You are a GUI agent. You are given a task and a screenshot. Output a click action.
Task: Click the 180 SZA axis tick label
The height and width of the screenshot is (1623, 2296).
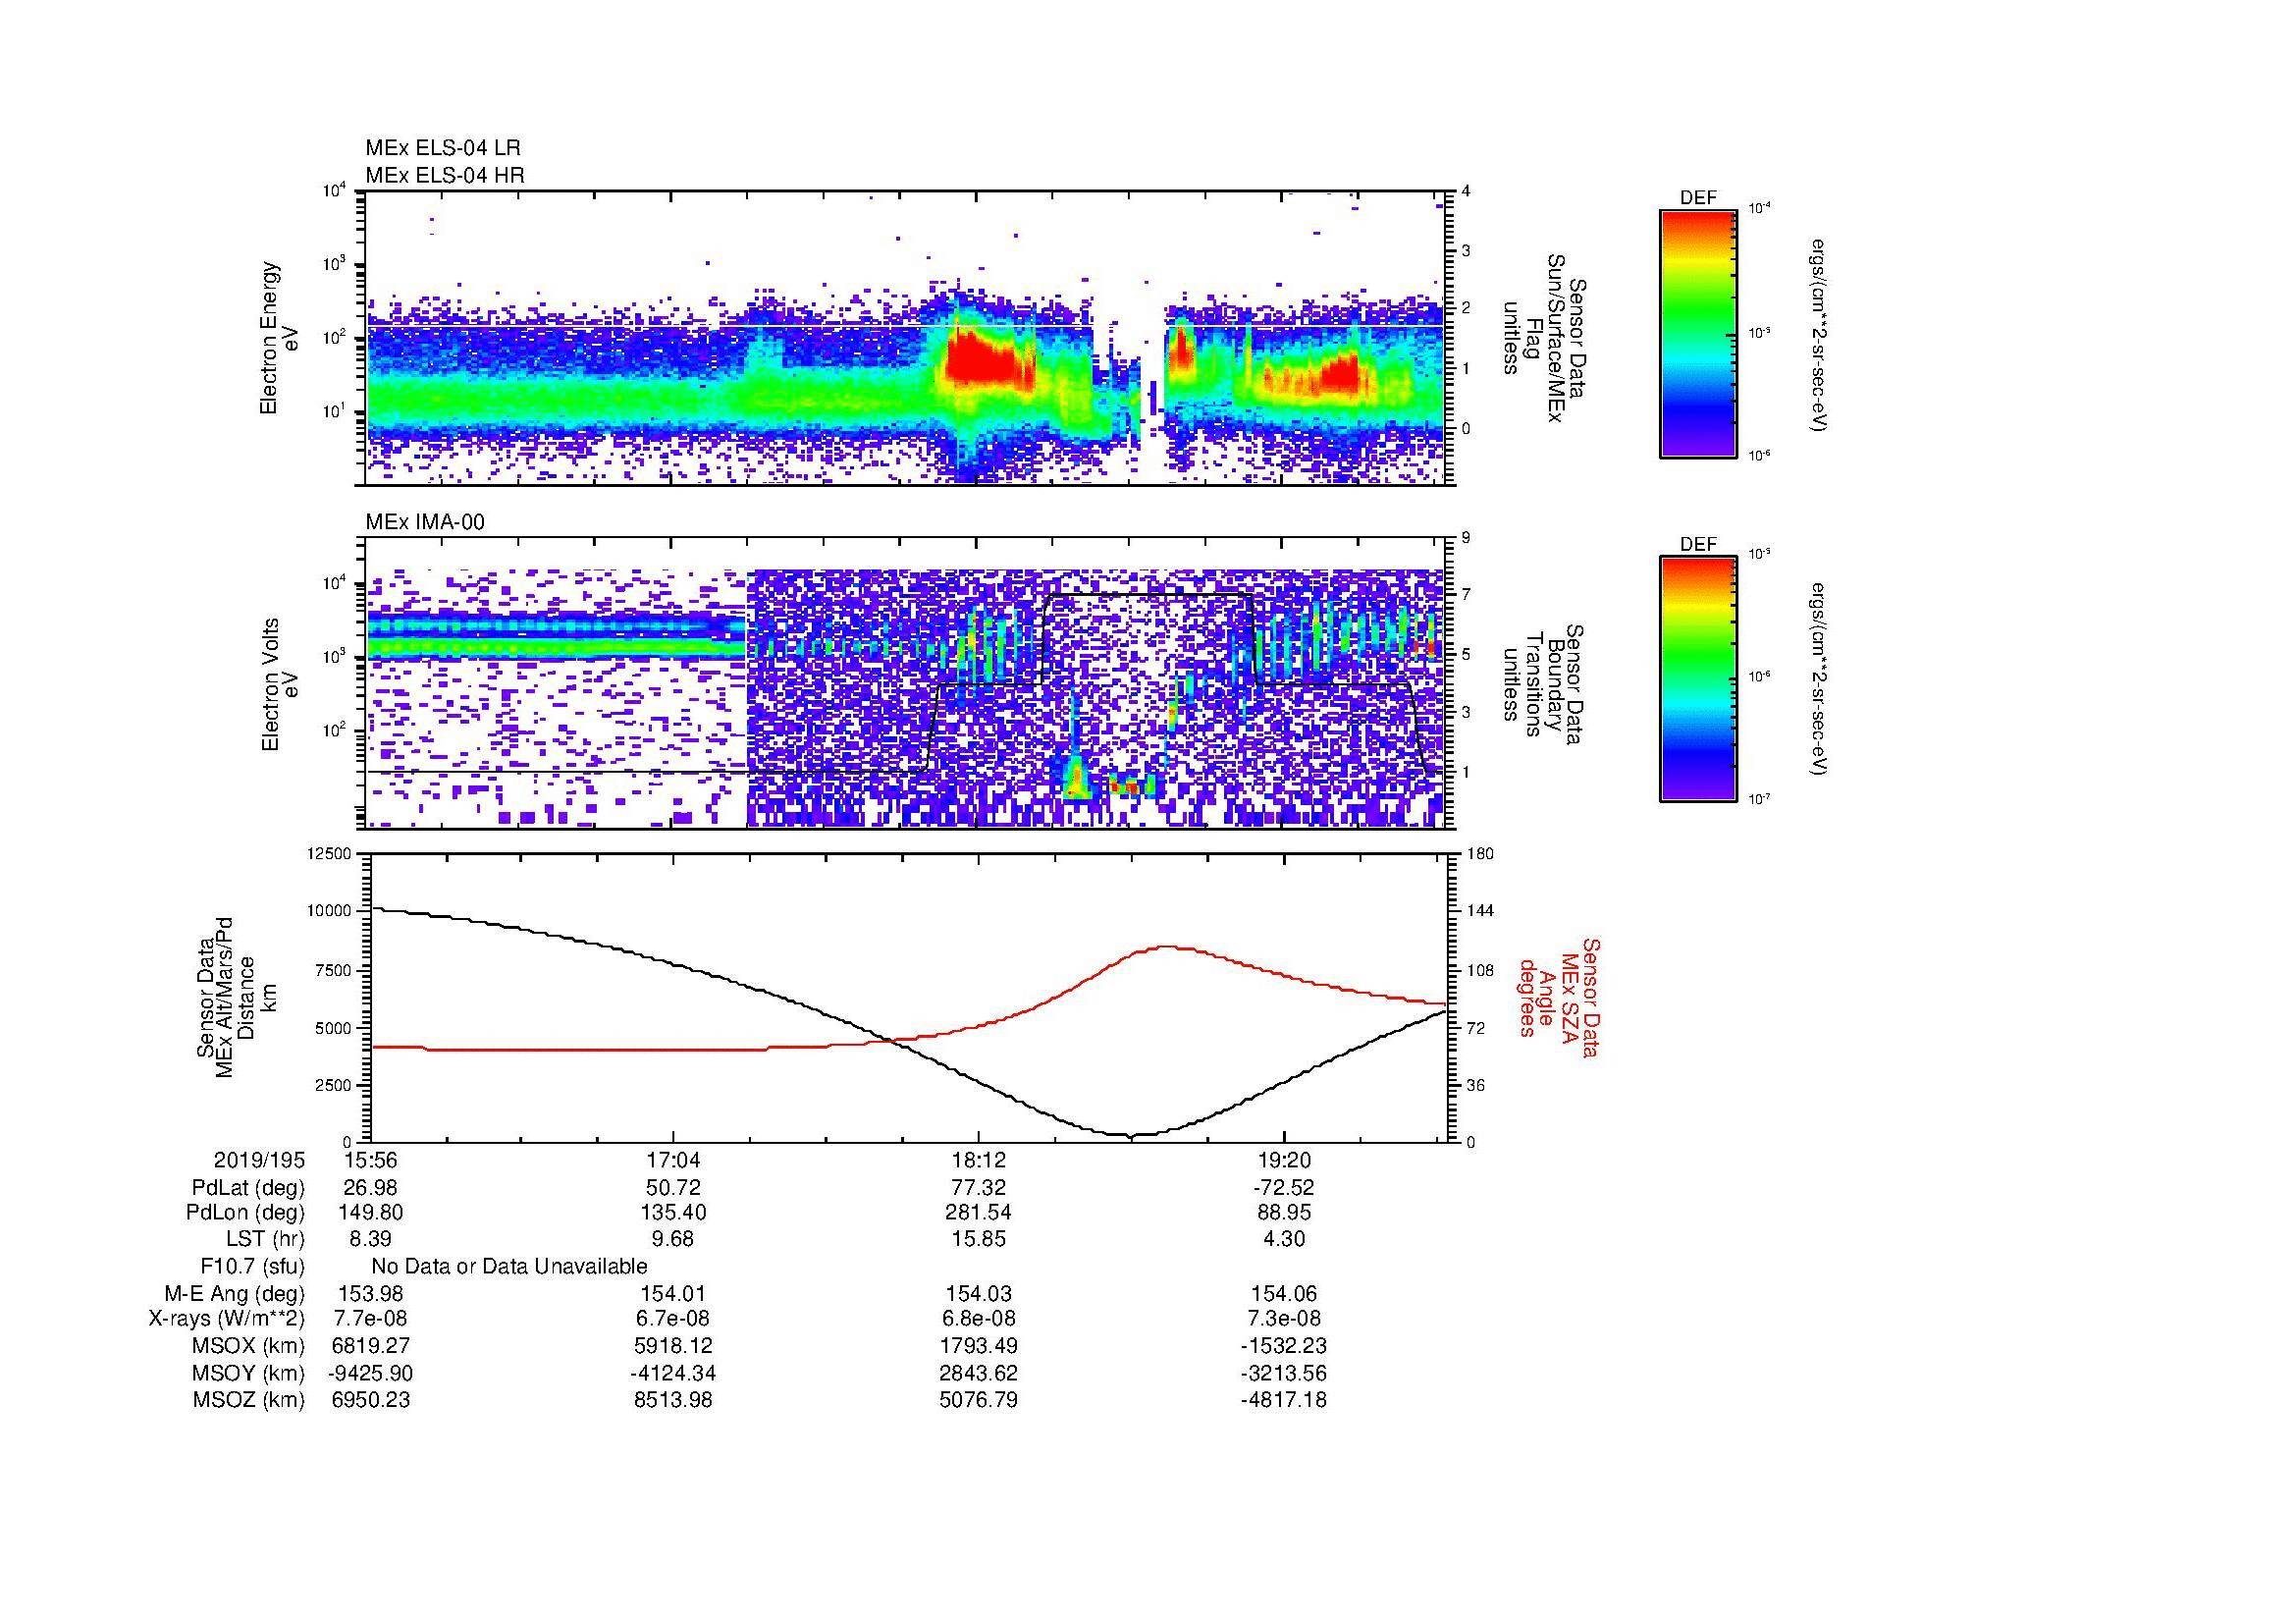point(1481,854)
